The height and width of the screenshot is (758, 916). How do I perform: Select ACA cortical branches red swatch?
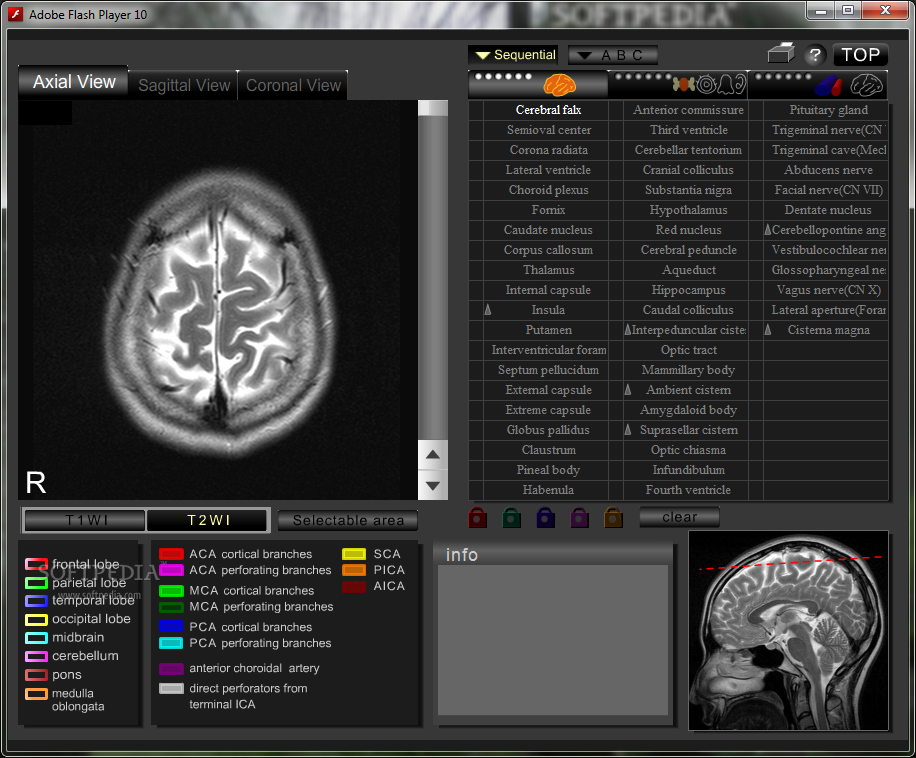tap(171, 554)
